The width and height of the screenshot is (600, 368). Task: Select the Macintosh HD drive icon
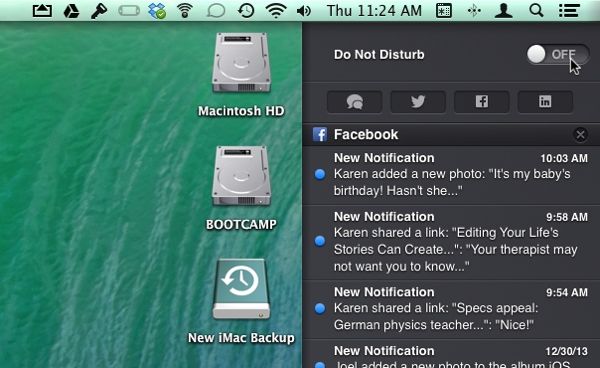[241, 63]
